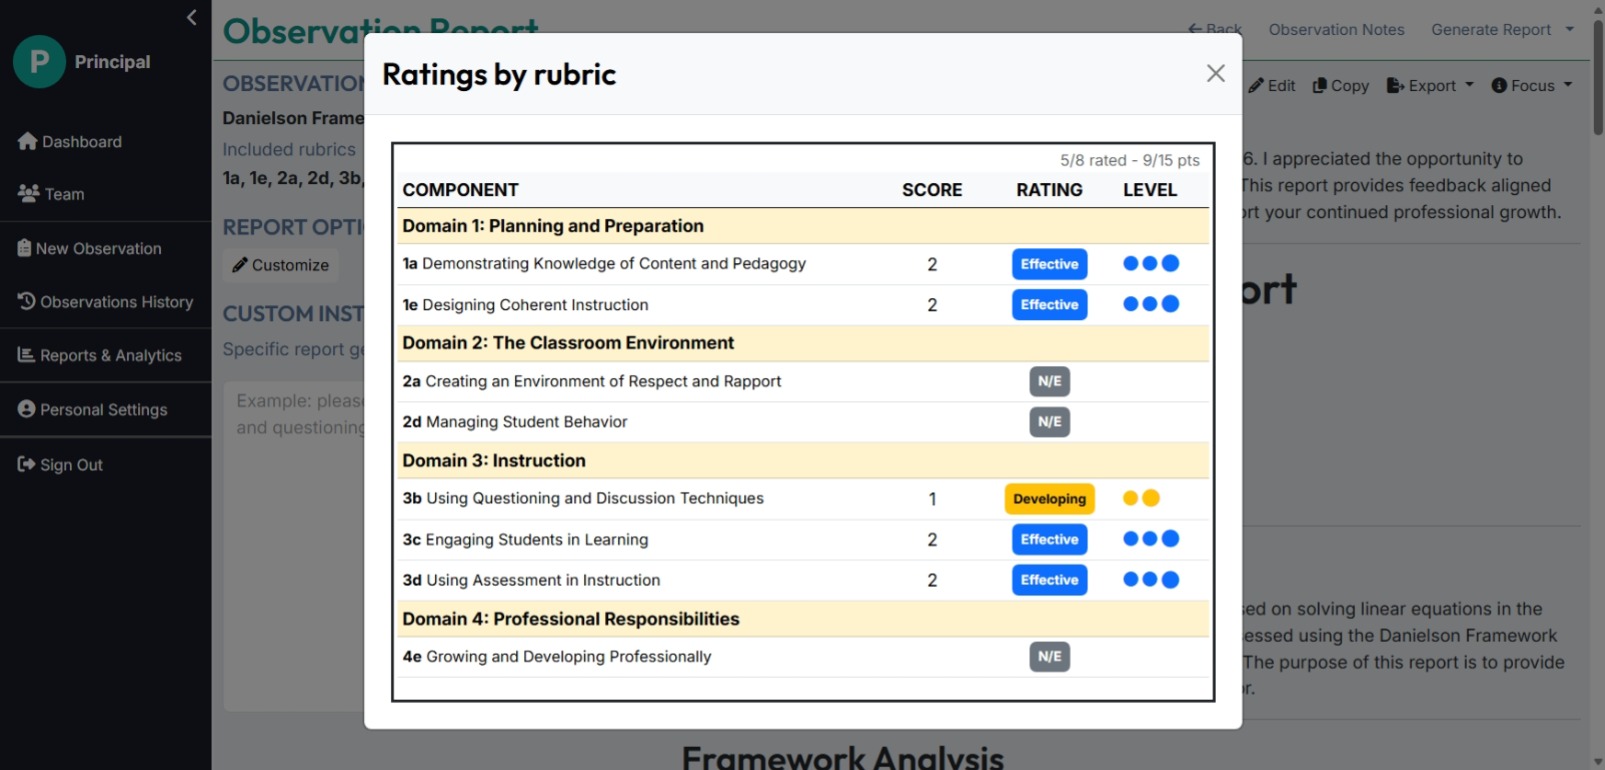Image resolution: width=1605 pixels, height=770 pixels.
Task: Select '1a Demonstrating Knowledge of Content and Pedagogy'
Action: [x=604, y=264]
